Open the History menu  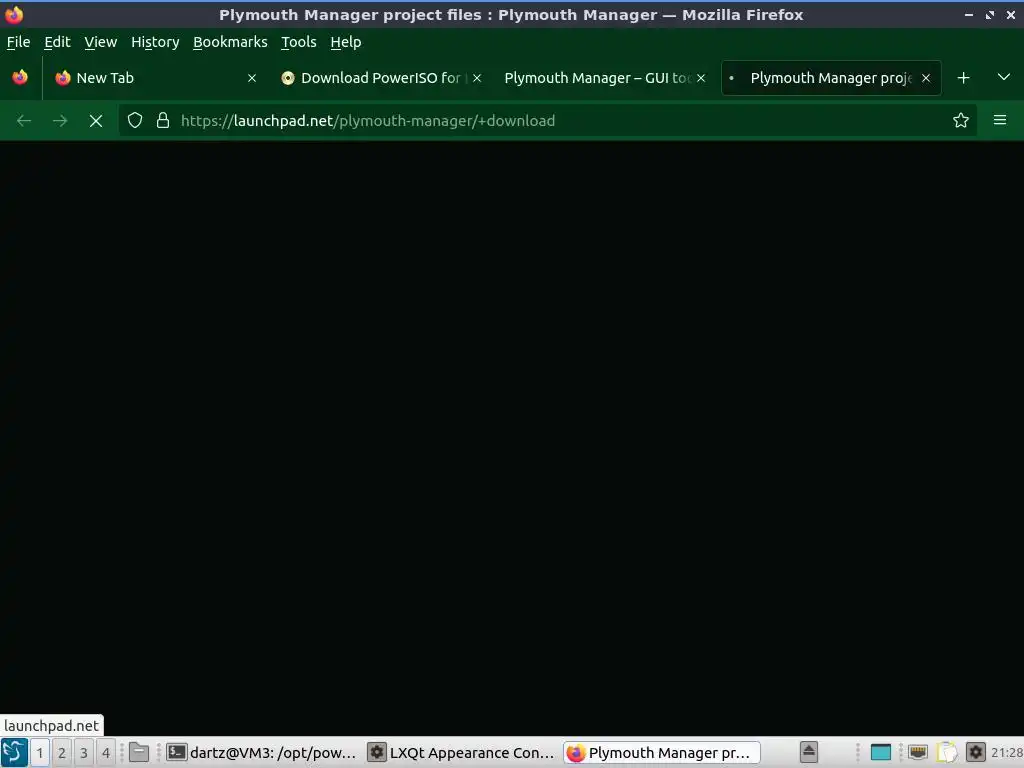[x=155, y=42]
